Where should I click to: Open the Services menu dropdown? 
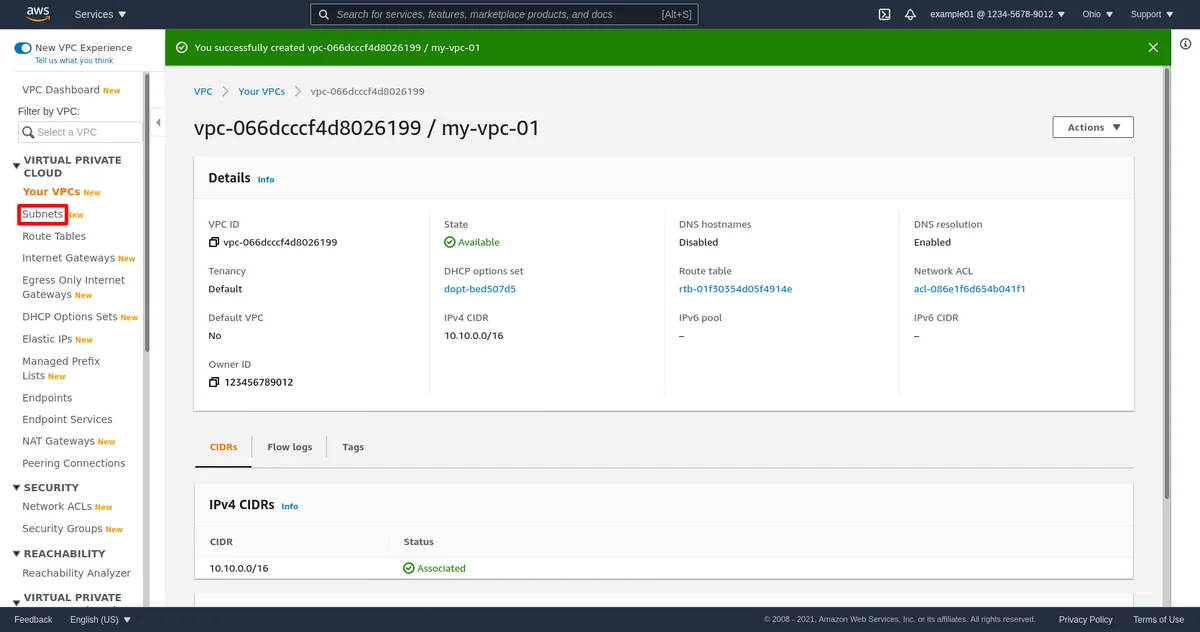[100, 14]
